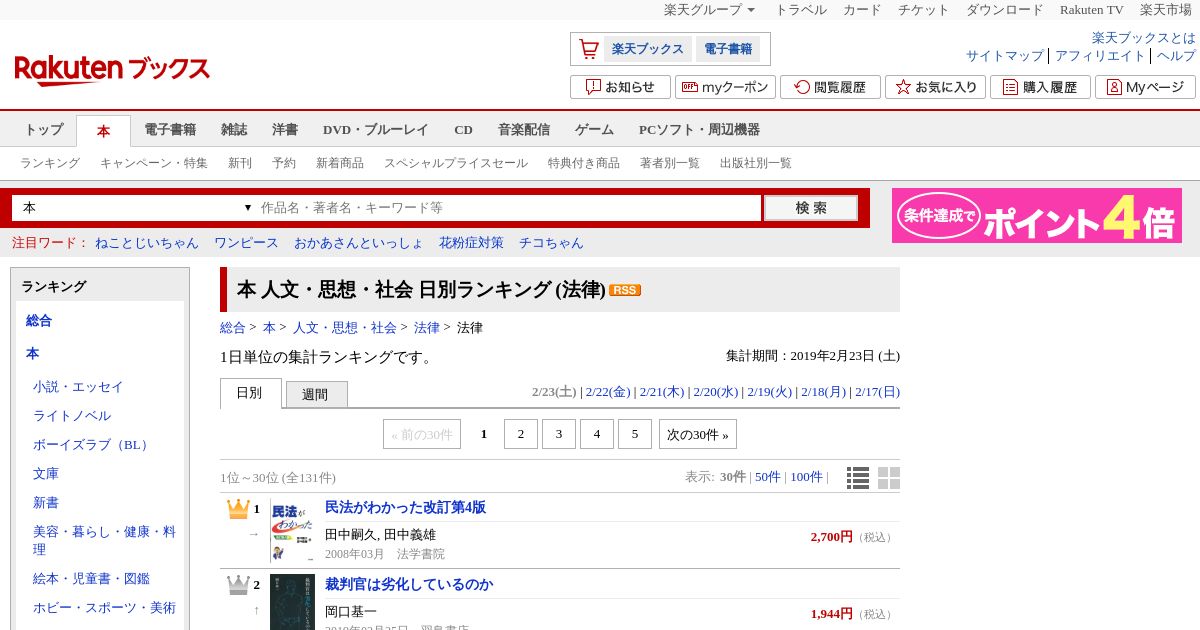View ranking for 2/22(金)
Viewport: 1200px width, 630px height.
point(608,392)
